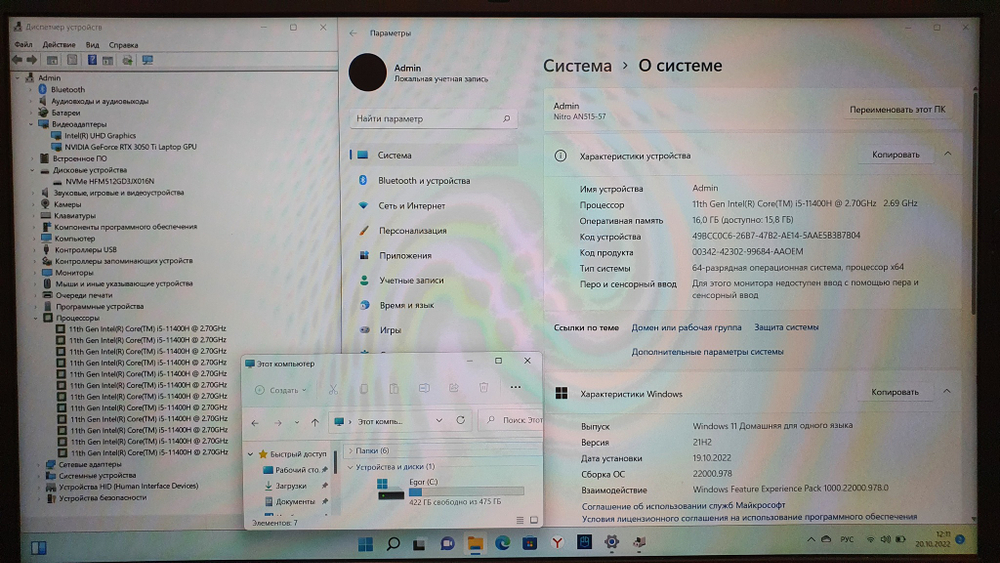This screenshot has height=563, width=1000.
Task: Click the Refresh icon beside Explorer's address bar
Action: point(460,420)
